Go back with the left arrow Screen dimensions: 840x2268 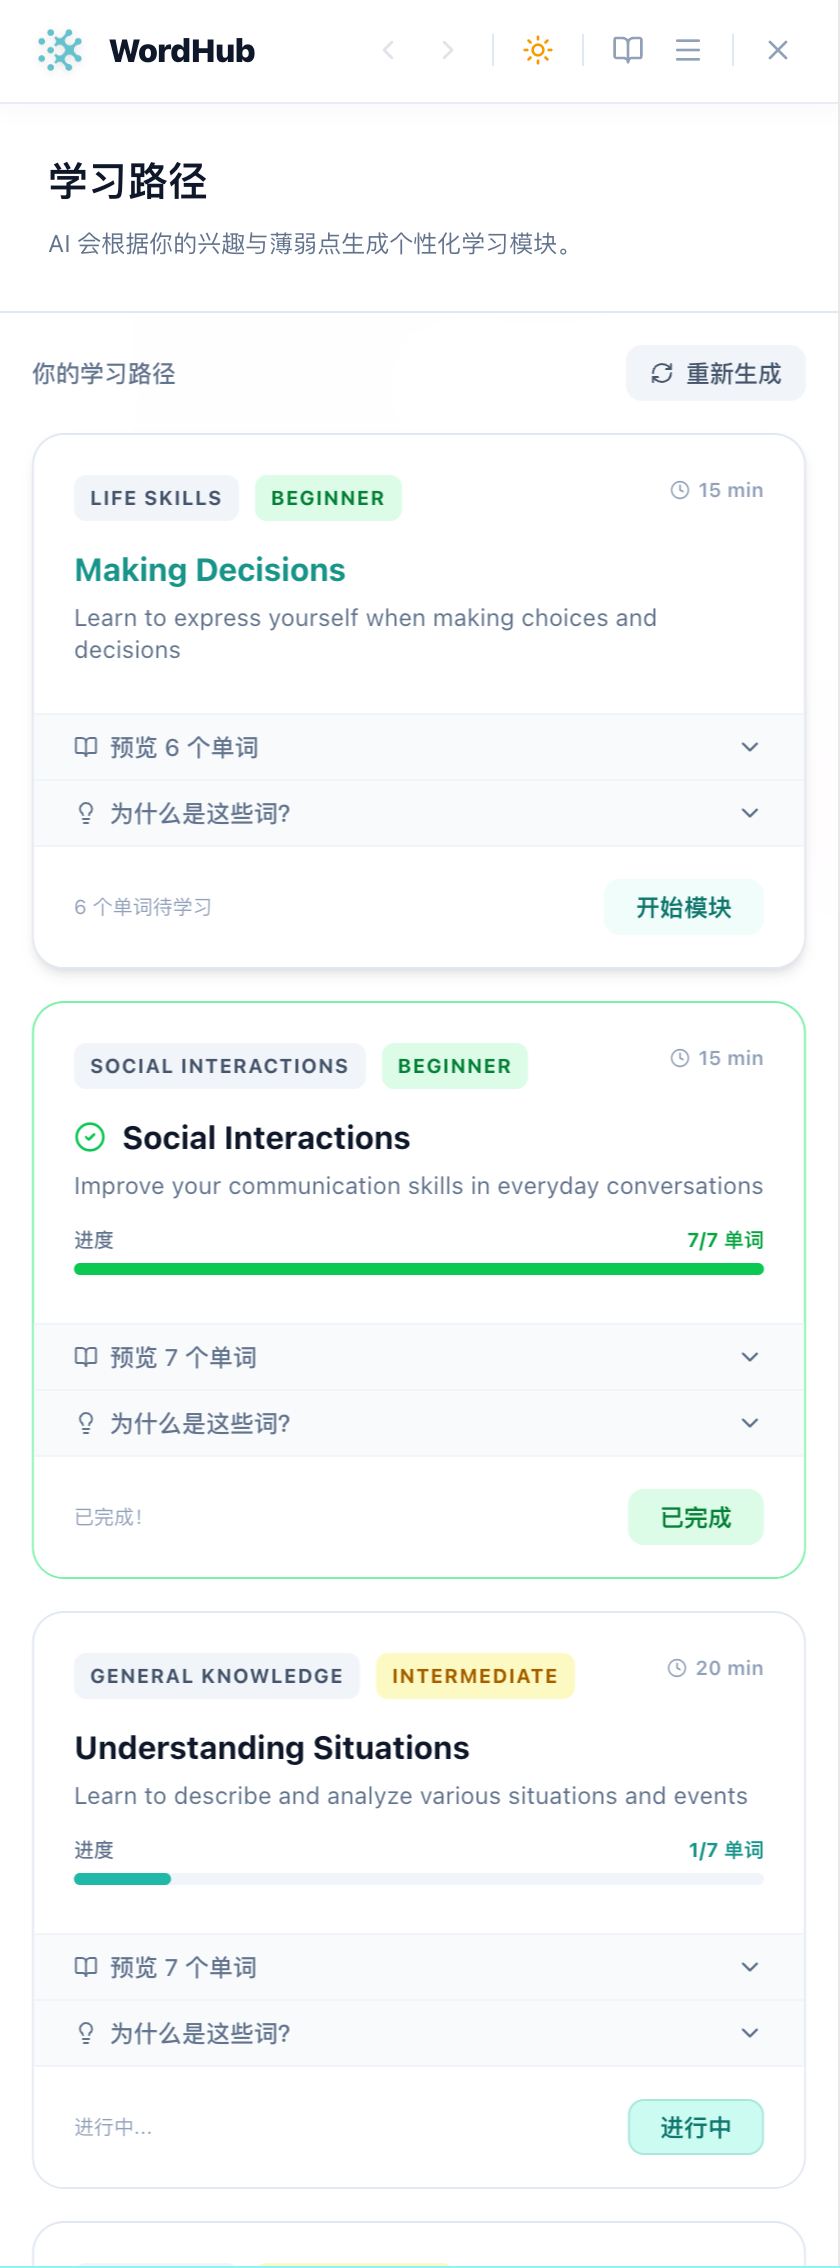pyautogui.click(x=389, y=50)
